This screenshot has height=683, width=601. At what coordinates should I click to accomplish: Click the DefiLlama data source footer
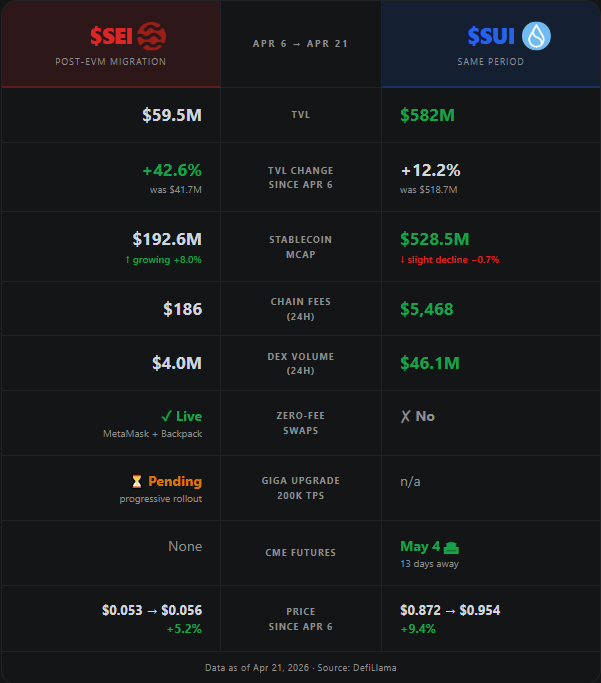pos(300,668)
